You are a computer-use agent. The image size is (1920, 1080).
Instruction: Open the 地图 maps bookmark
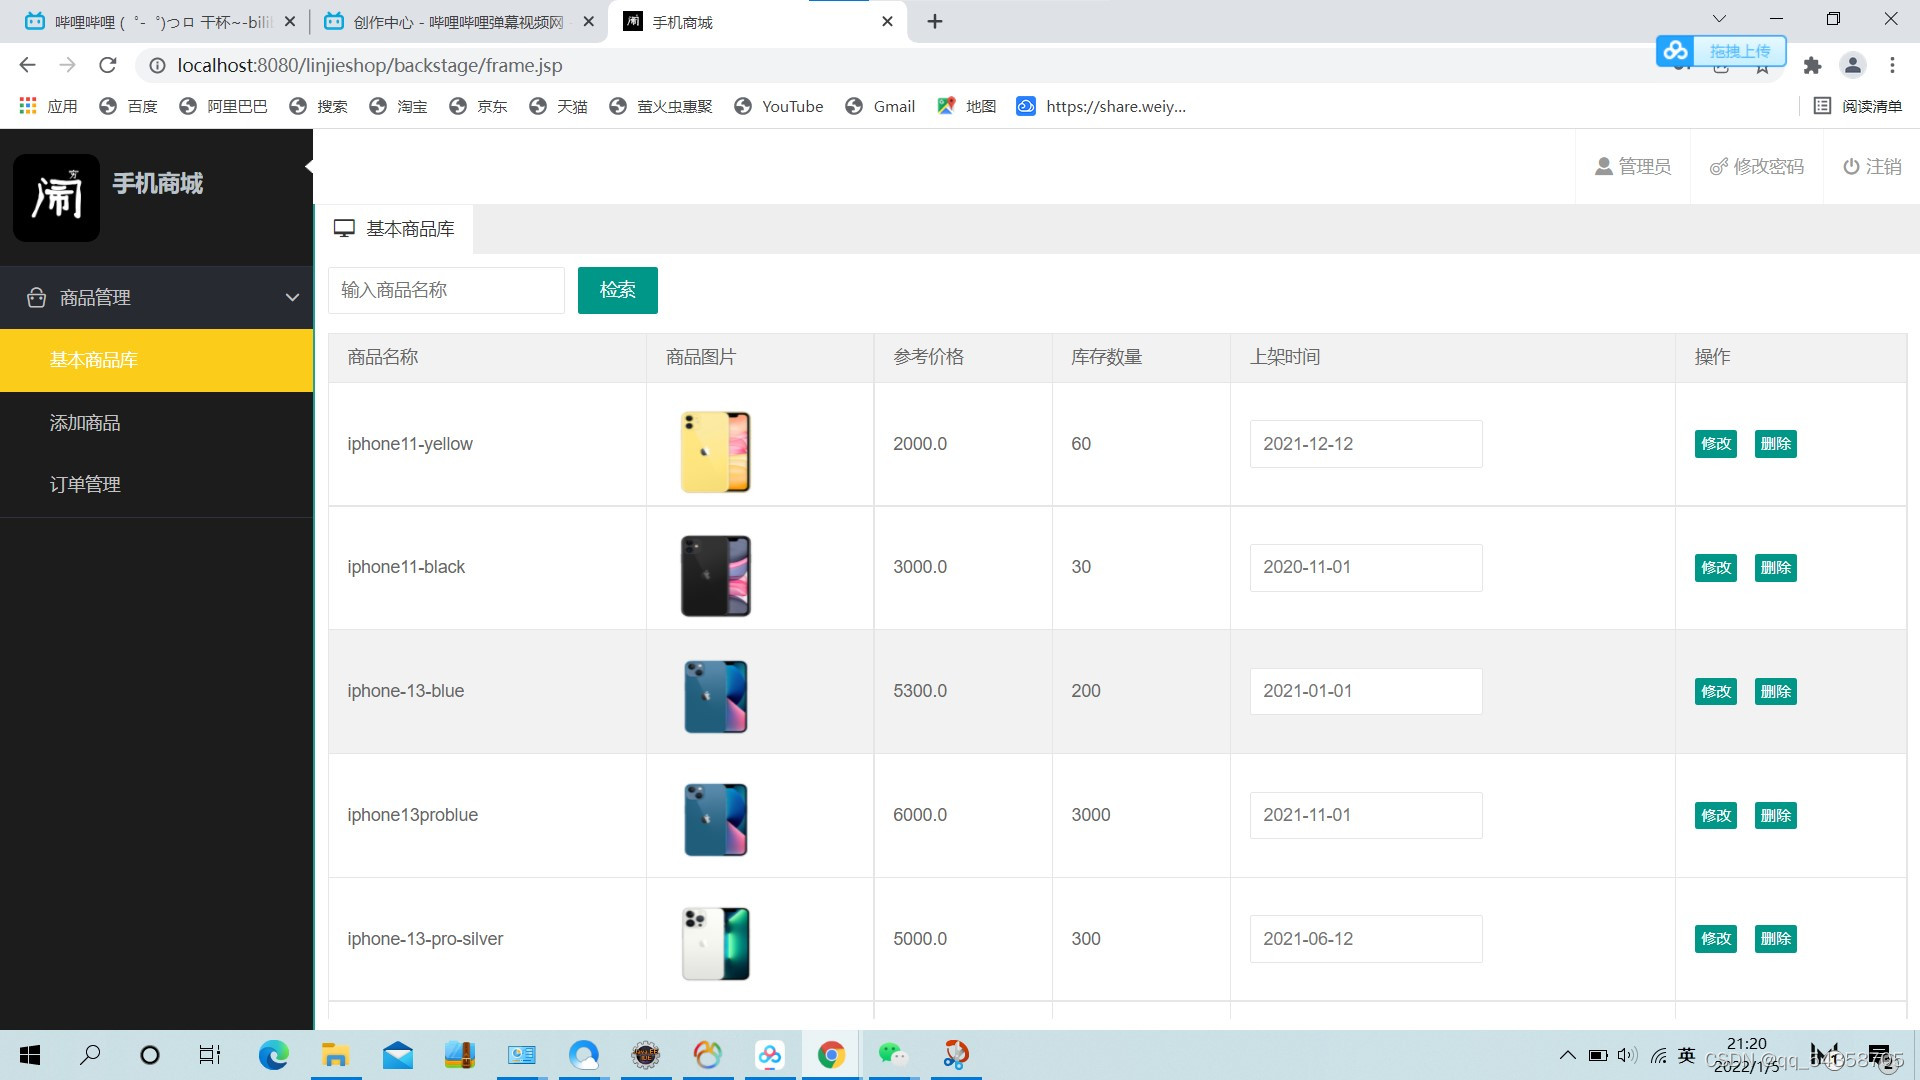[967, 106]
